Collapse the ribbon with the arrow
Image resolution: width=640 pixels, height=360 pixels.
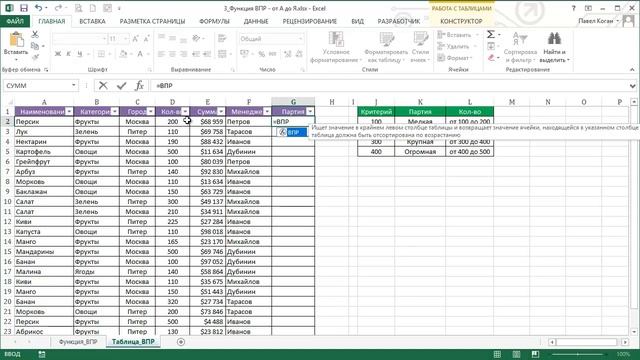tap(632, 70)
